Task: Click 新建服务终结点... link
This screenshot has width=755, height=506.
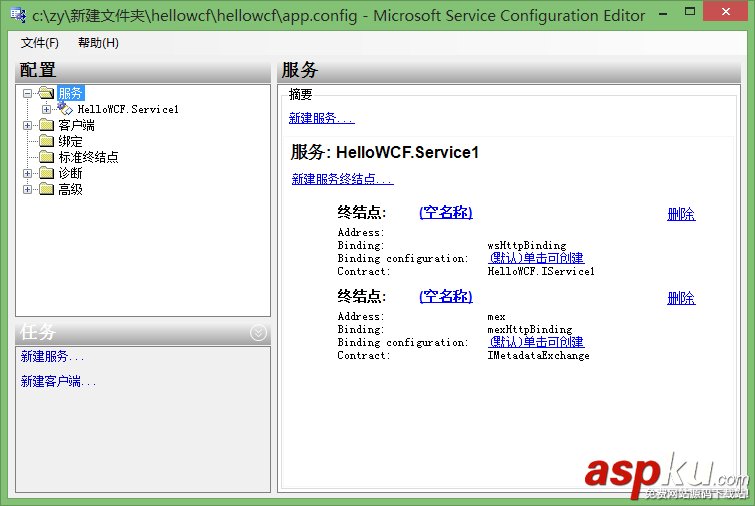Action: (x=342, y=179)
